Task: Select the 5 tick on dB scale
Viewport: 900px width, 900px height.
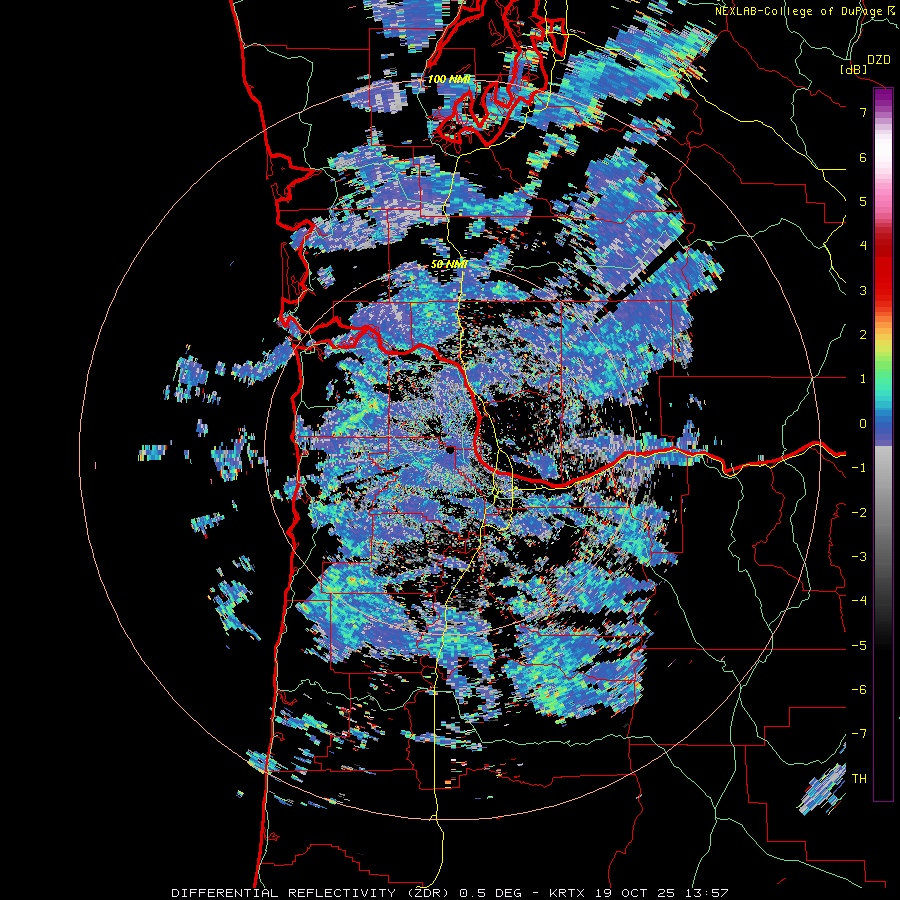Action: [863, 201]
